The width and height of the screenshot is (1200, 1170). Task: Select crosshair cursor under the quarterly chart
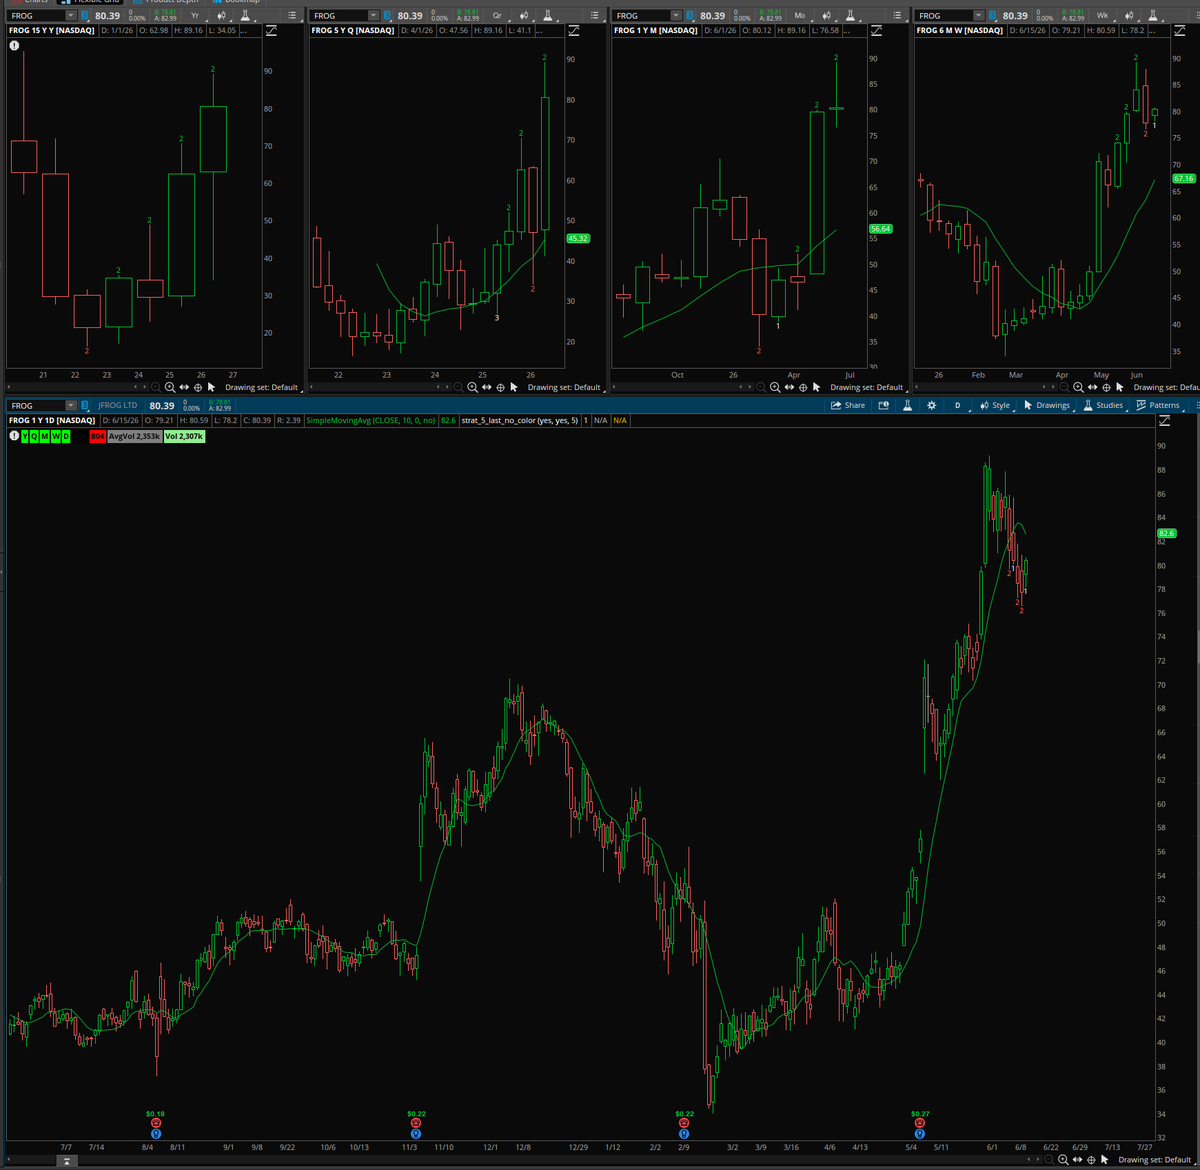(x=500, y=387)
